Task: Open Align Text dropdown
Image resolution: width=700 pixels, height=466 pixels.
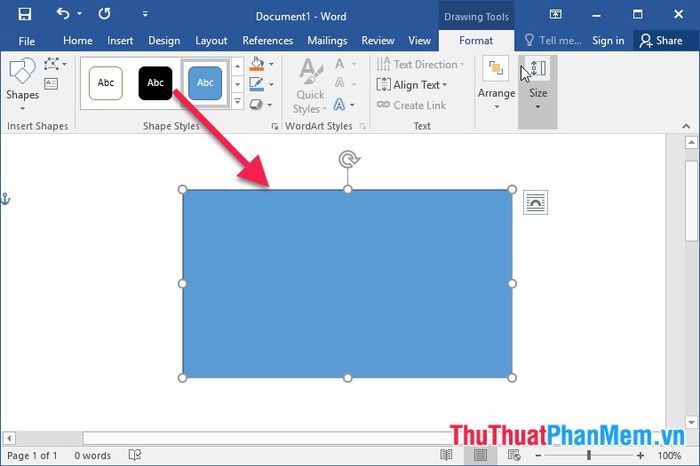Action: [411, 85]
